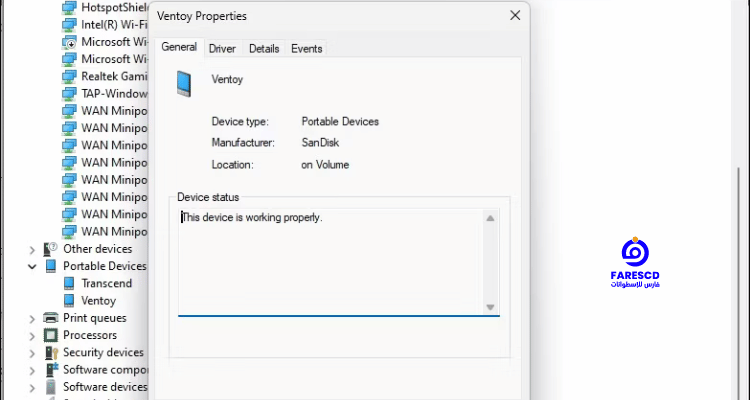Click the Realtek Gaming adapter icon
This screenshot has height=400, width=750.
(x=69, y=77)
